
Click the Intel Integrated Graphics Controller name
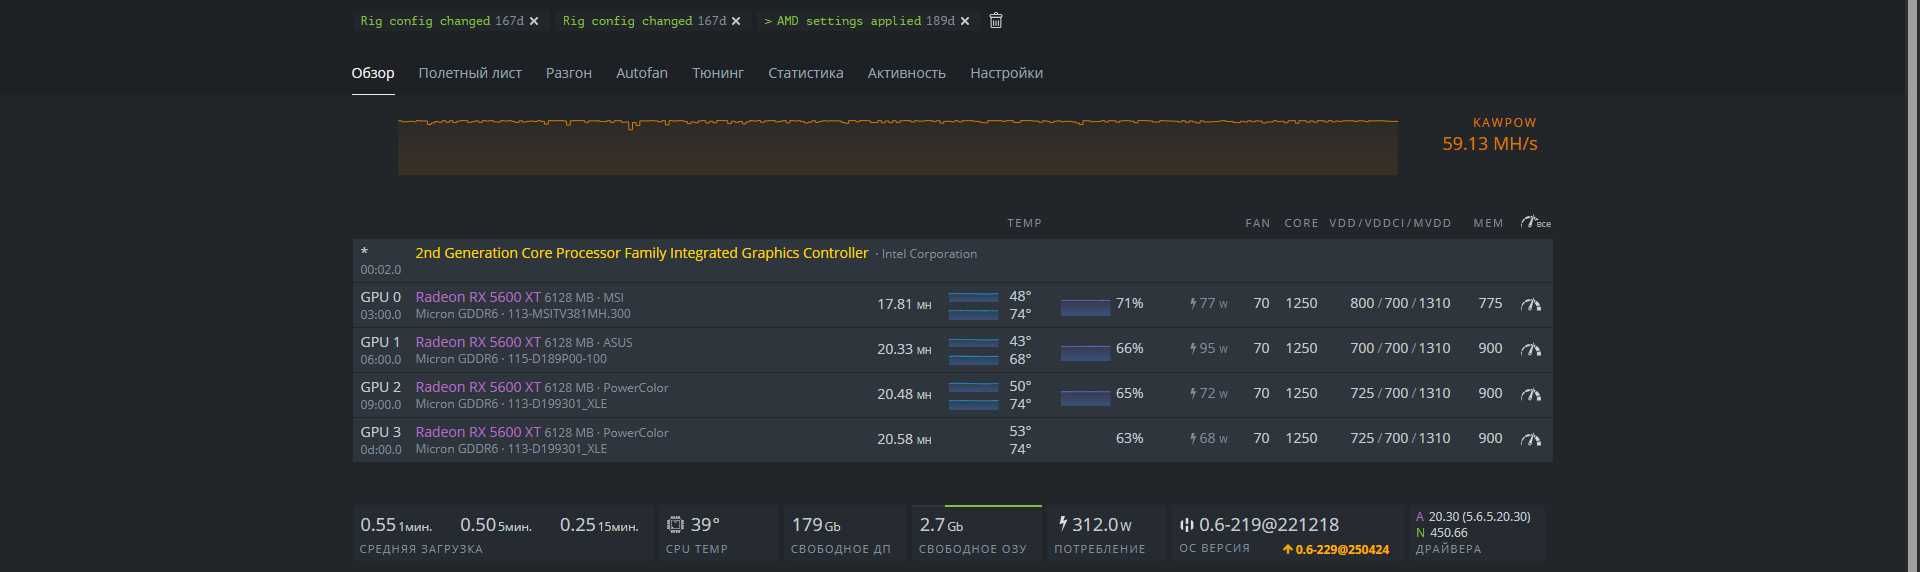(x=642, y=253)
